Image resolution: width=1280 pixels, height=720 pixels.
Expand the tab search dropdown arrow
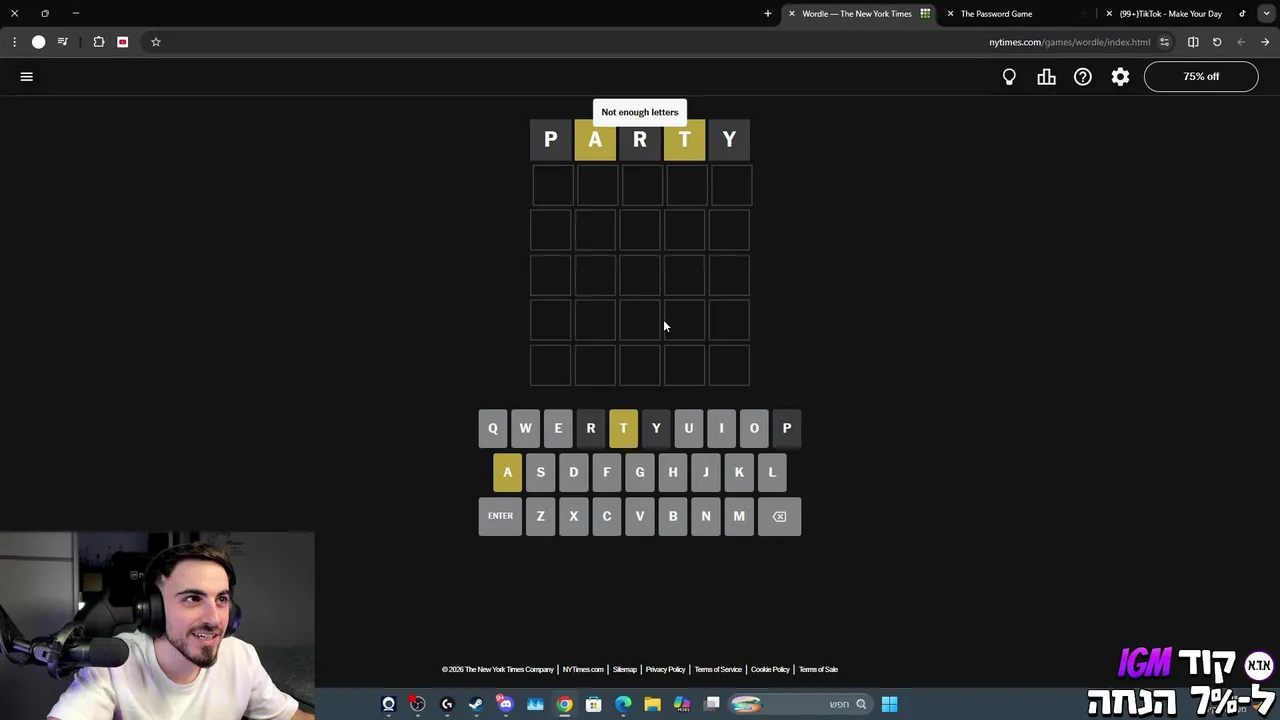(1266, 14)
